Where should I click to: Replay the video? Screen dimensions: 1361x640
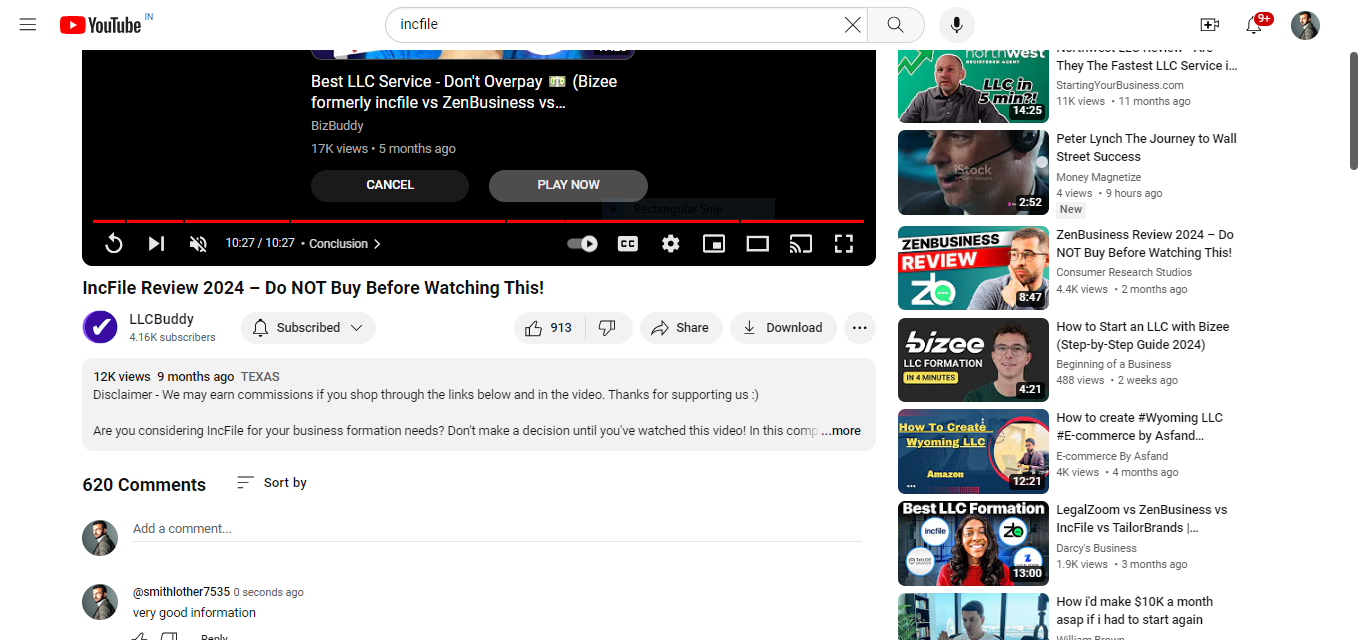pyautogui.click(x=114, y=243)
